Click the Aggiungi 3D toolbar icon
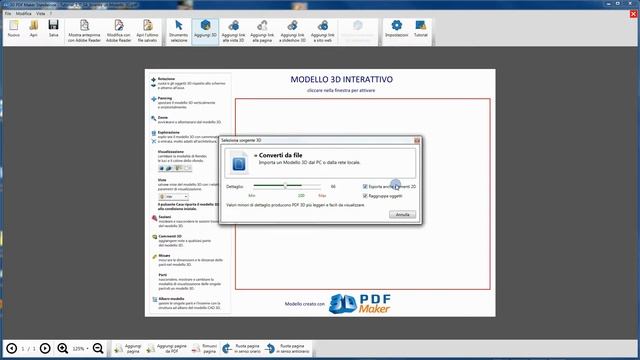Screen dimensions: 640x360 pyautogui.click(x=205, y=31)
